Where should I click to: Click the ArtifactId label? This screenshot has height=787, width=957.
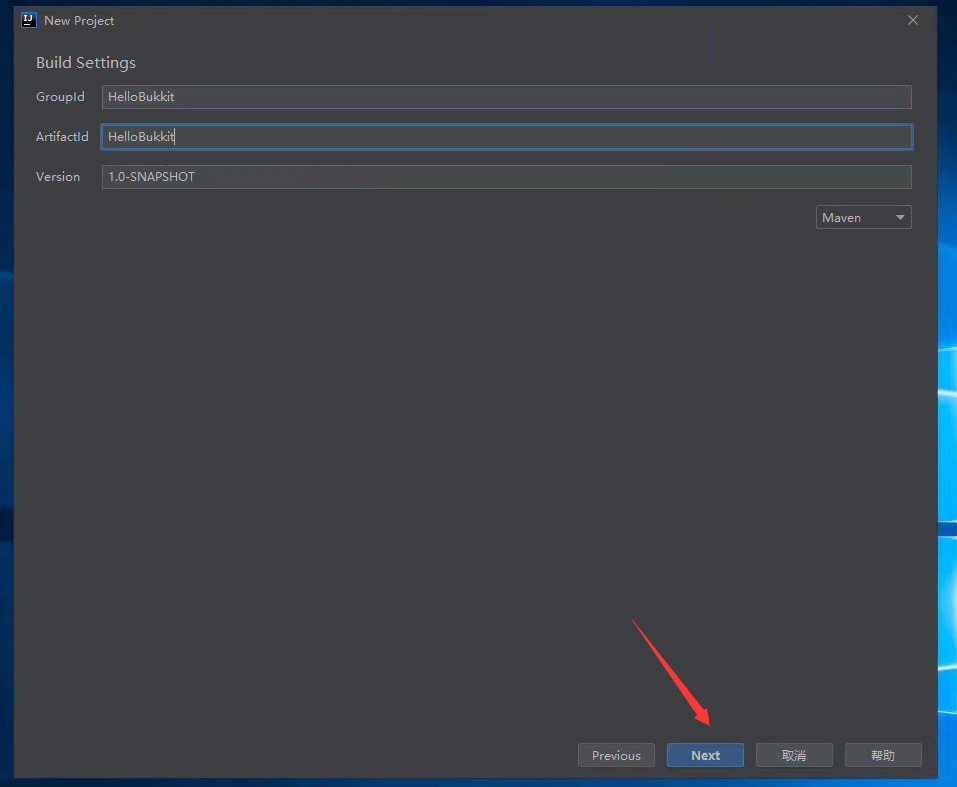(x=62, y=137)
